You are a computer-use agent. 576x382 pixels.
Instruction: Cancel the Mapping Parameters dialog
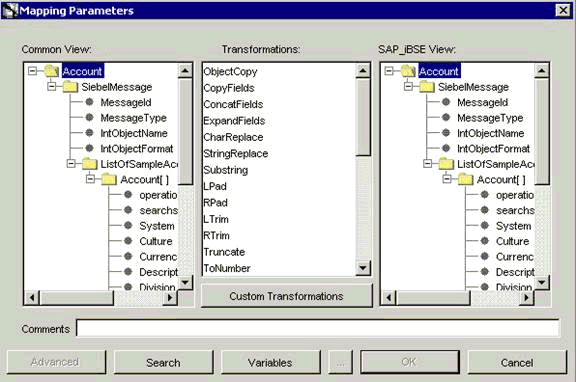517,362
